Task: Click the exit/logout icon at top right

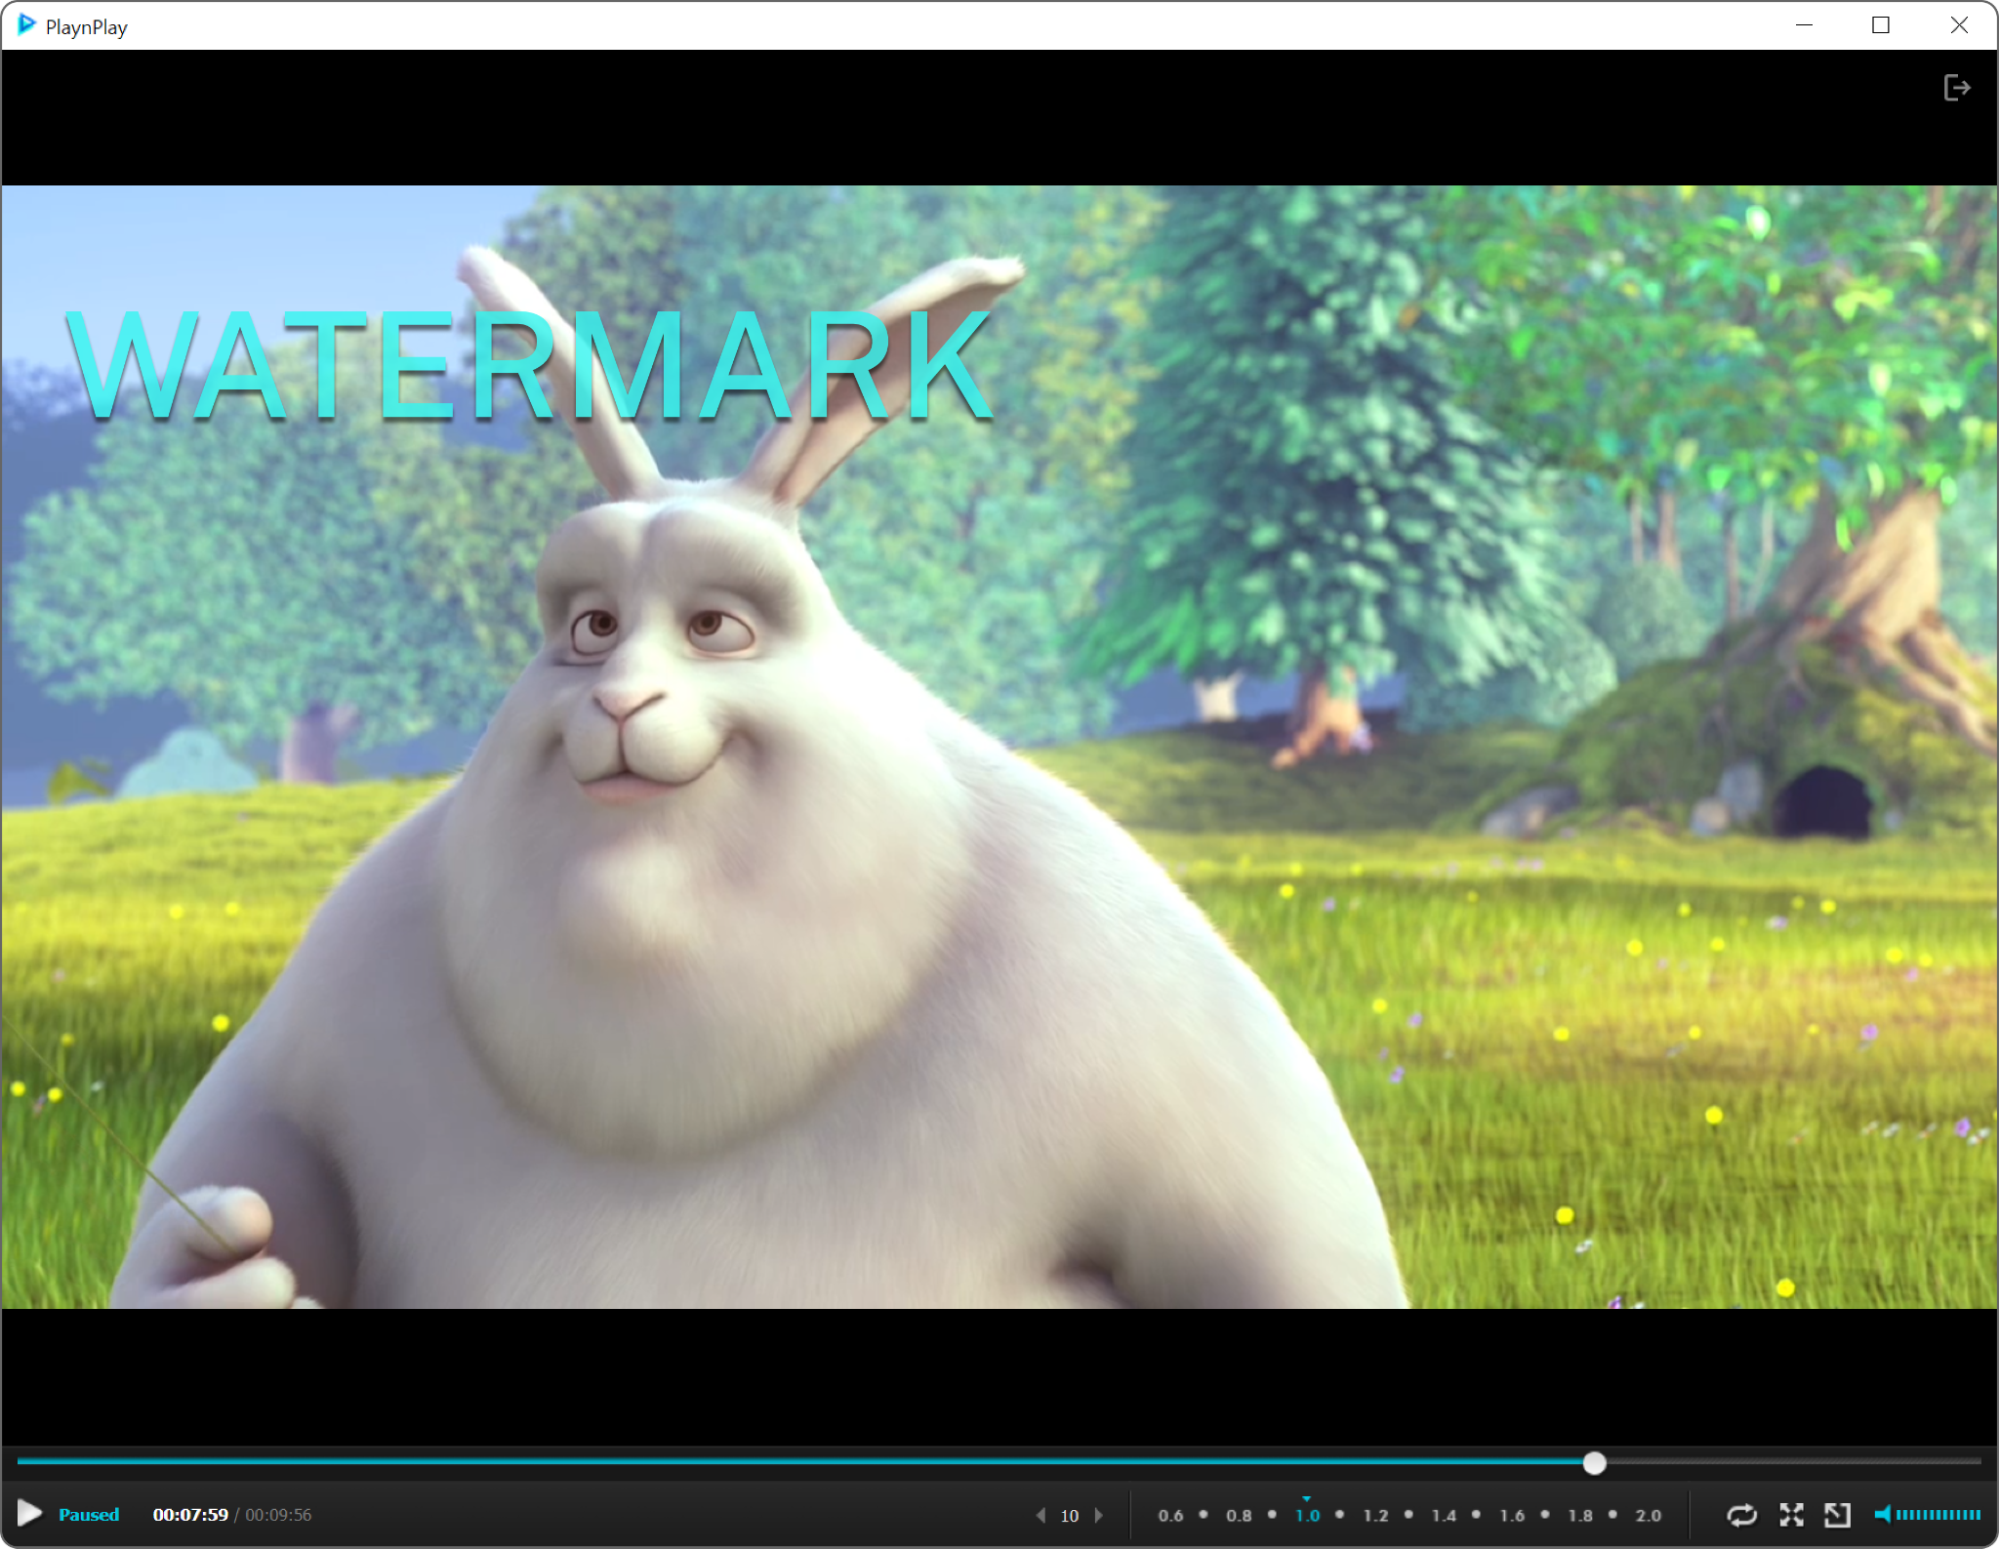Action: (1956, 88)
